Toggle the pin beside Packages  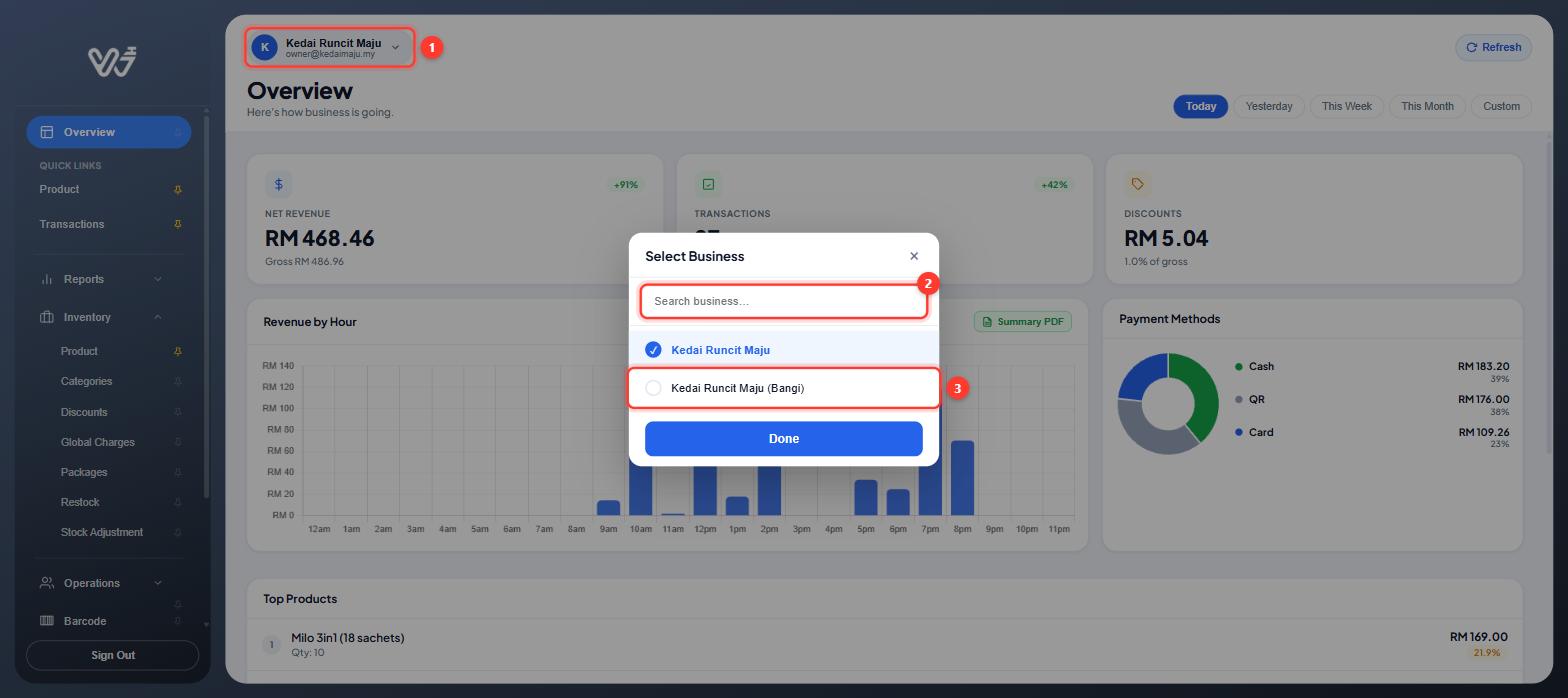[178, 472]
